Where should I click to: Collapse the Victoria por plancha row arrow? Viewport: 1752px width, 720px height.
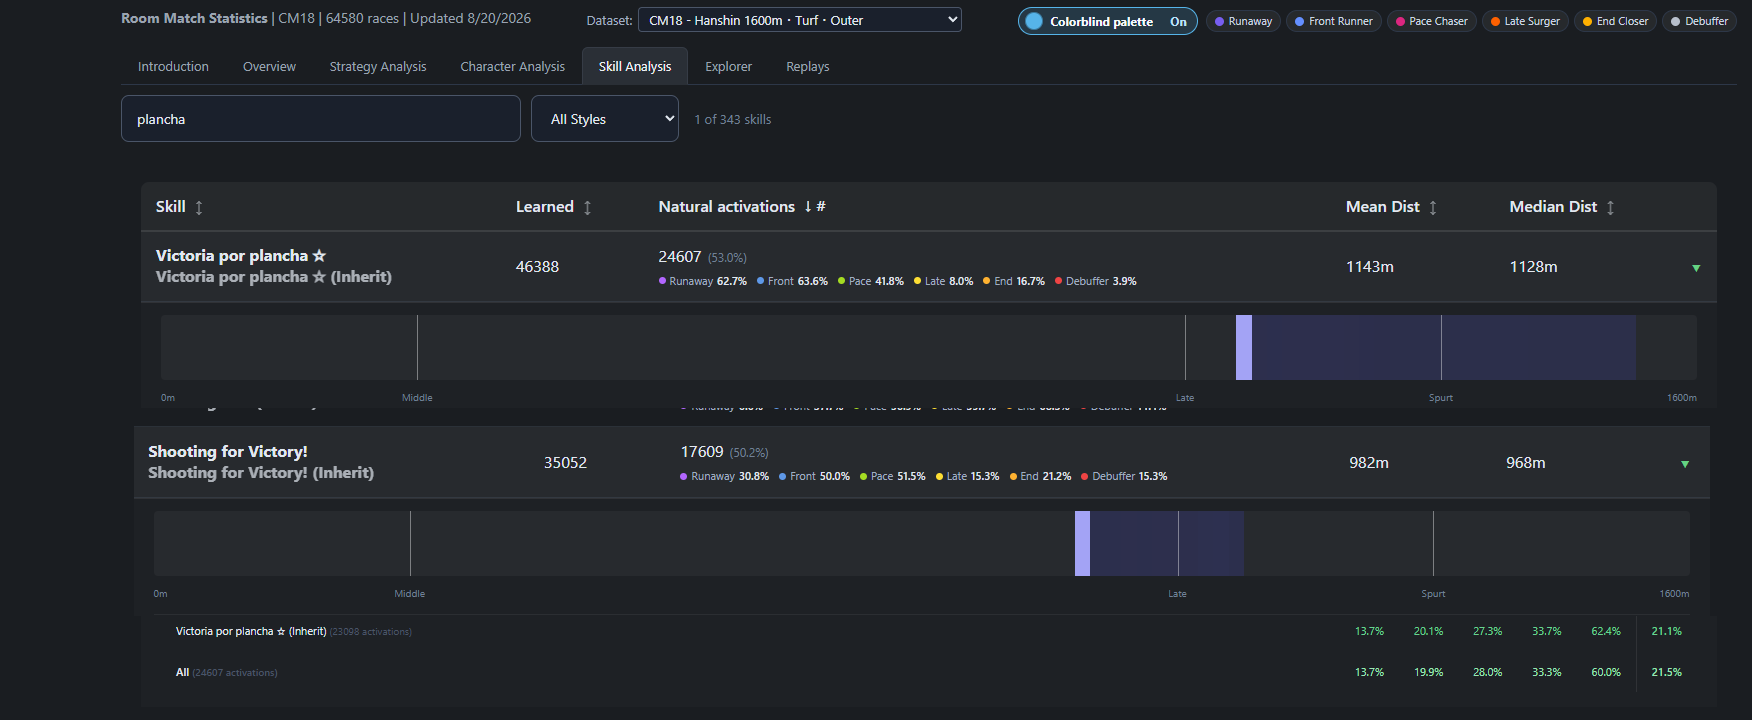coord(1696,268)
